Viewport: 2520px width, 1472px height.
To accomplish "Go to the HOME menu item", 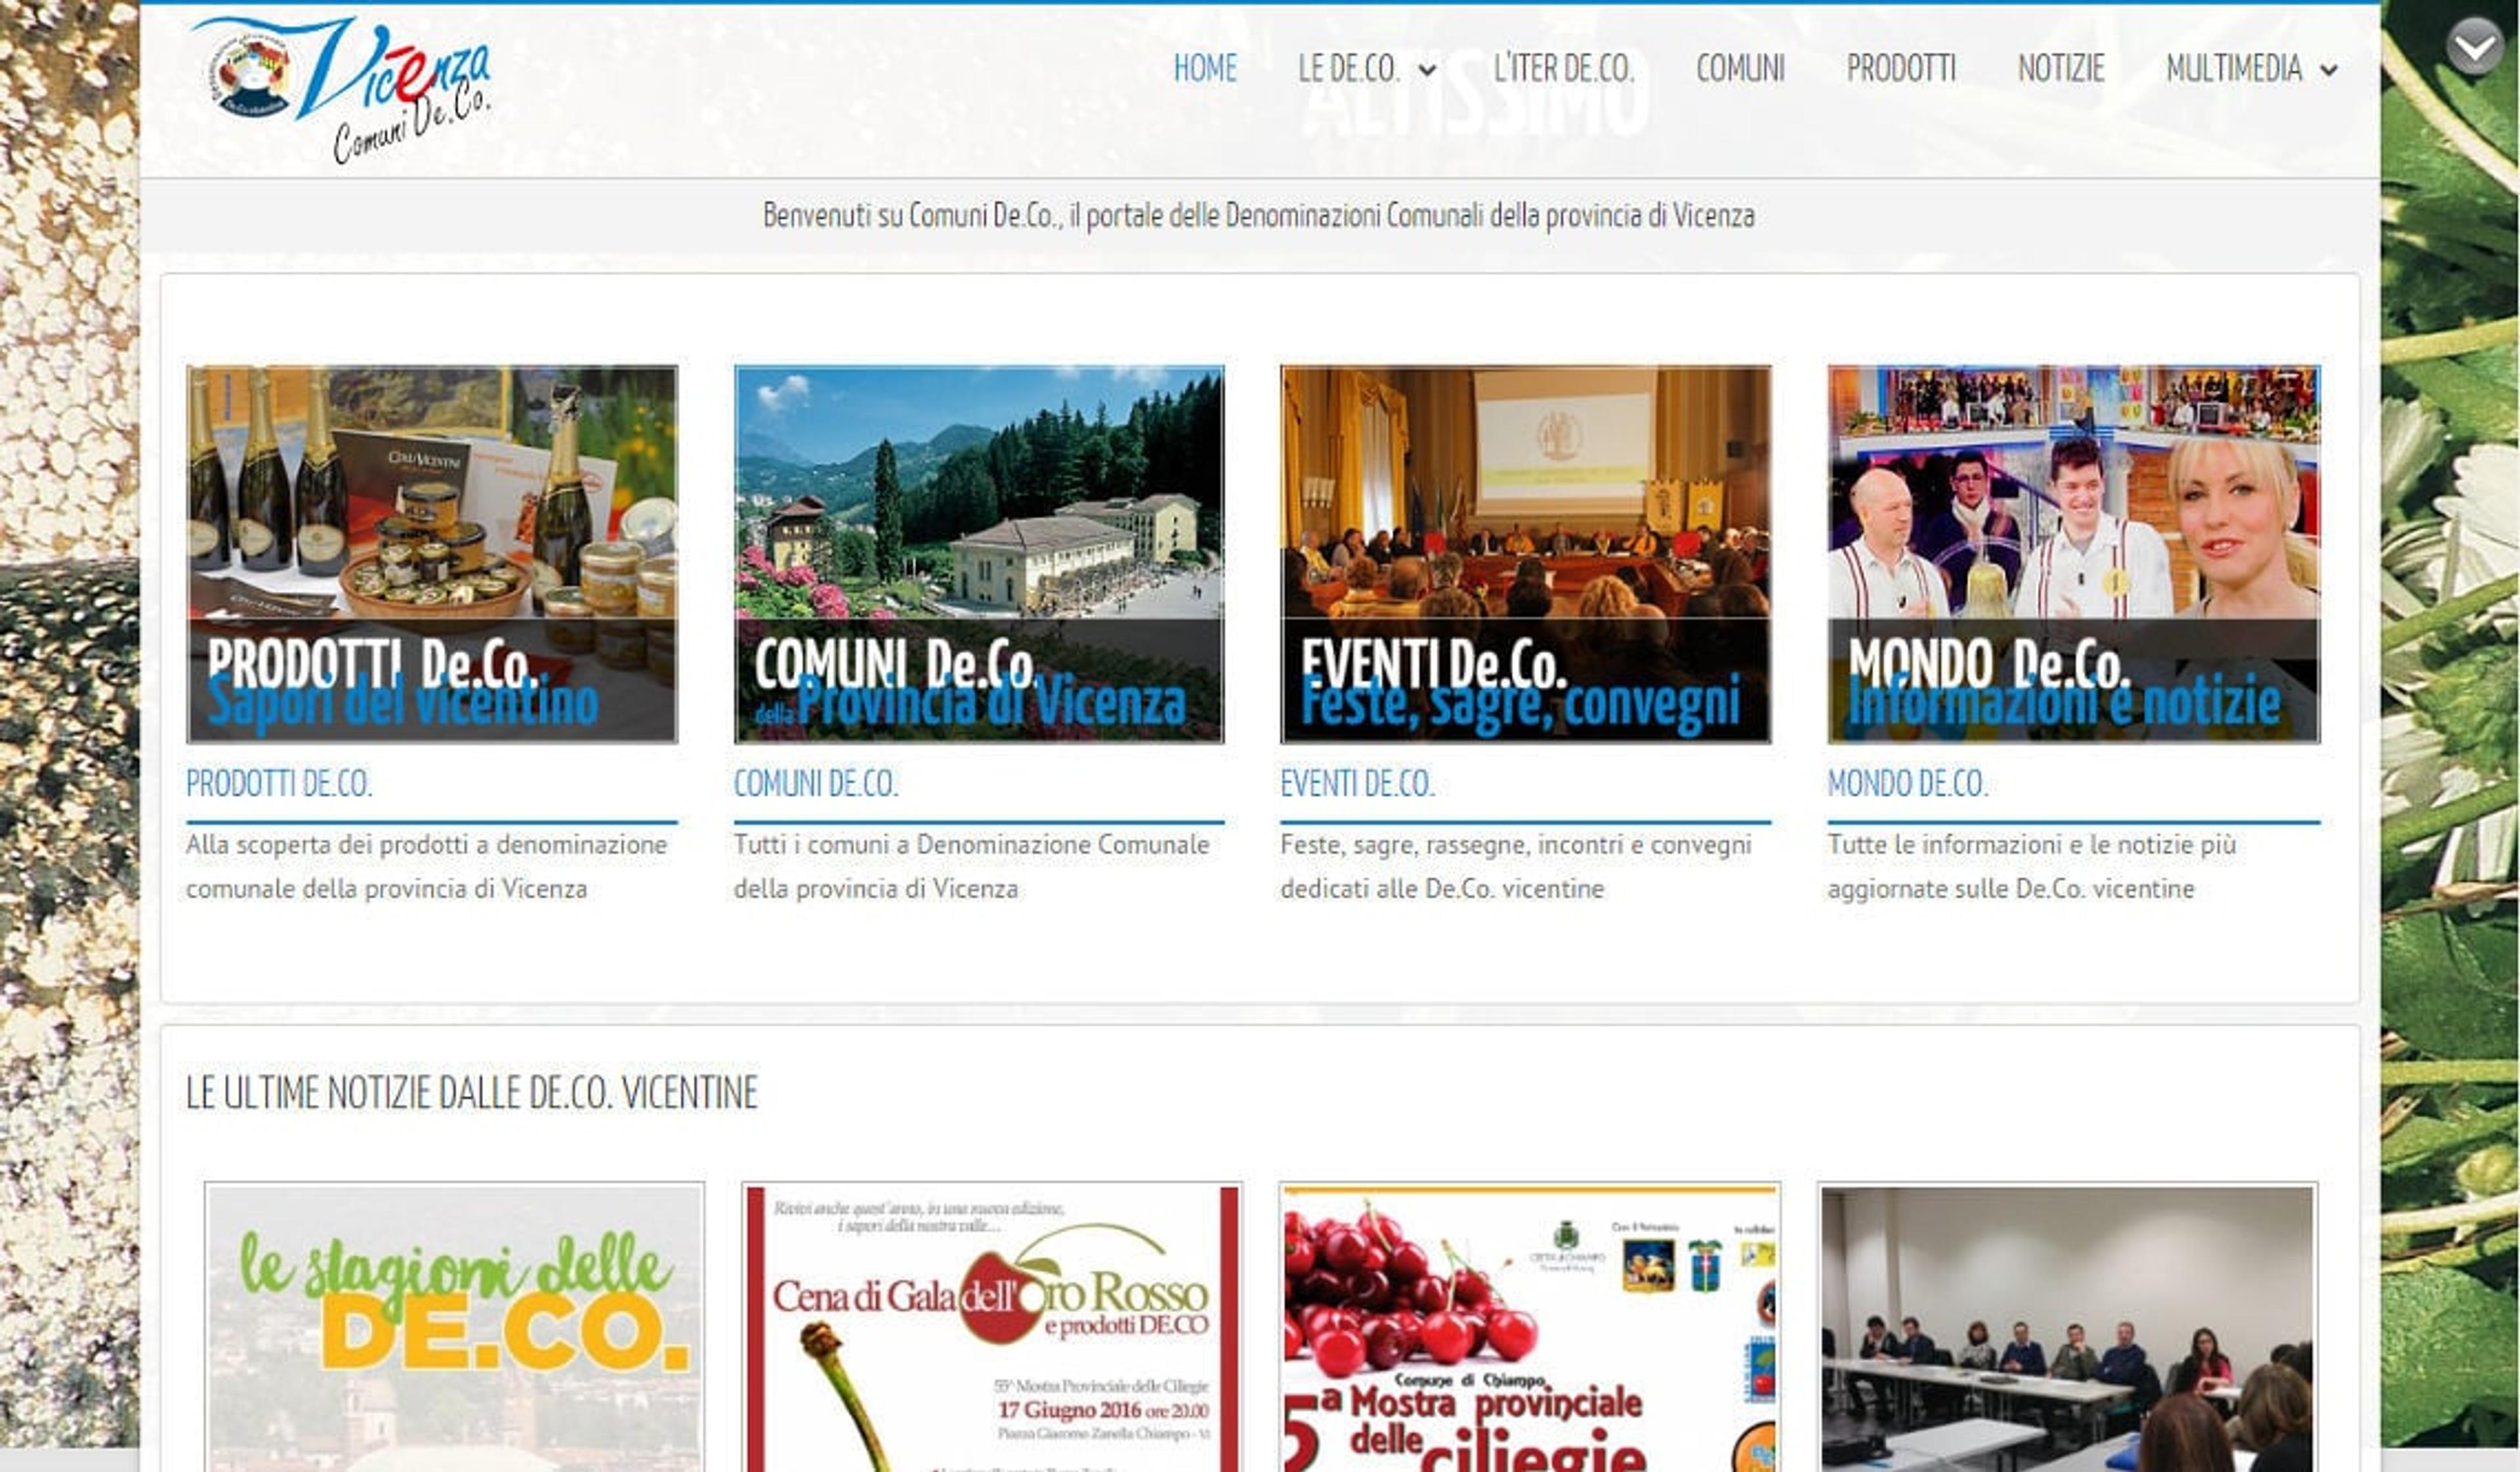I will pyautogui.click(x=1205, y=68).
